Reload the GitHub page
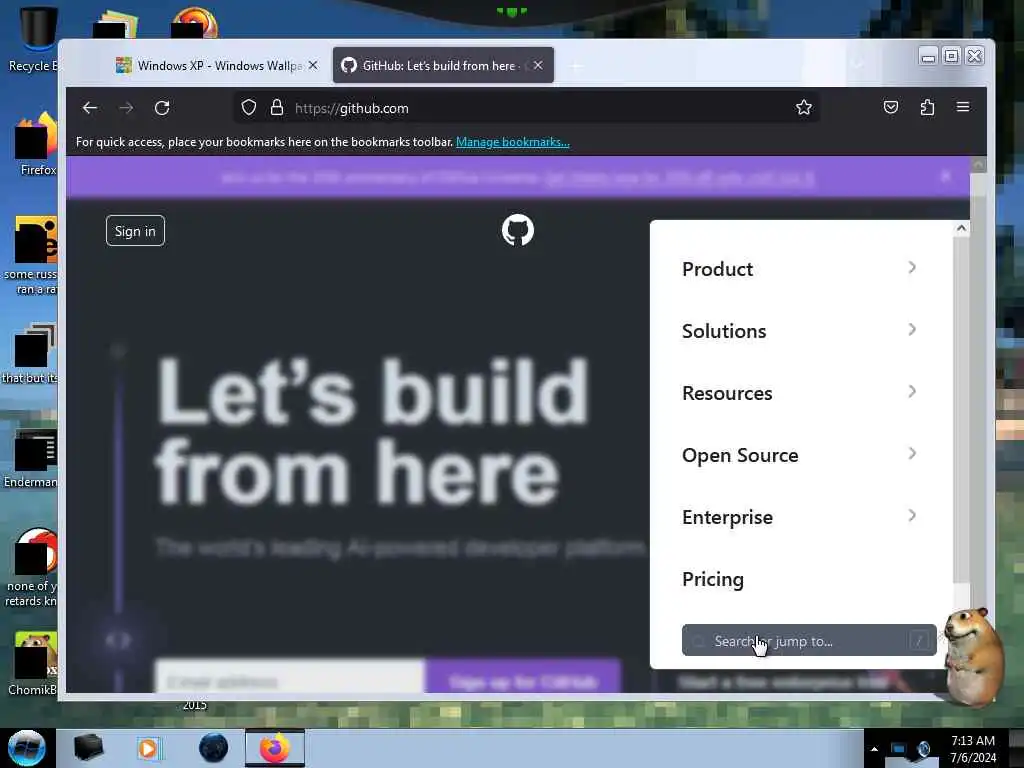 click(162, 108)
